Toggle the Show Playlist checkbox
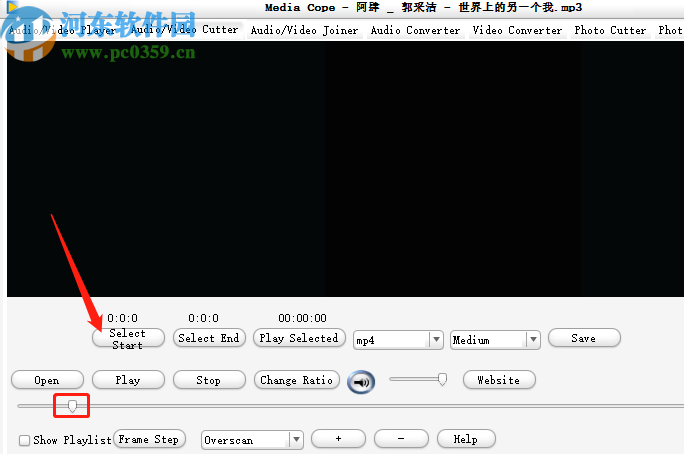Image resolution: width=684 pixels, height=454 pixels. 24,440
